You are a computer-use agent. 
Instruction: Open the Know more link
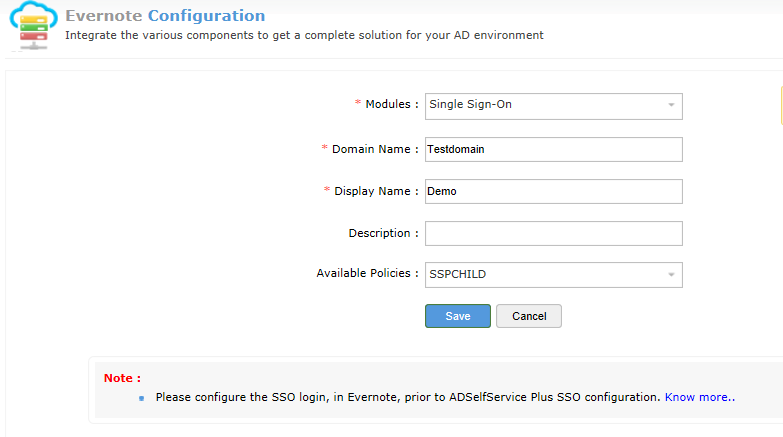point(699,397)
